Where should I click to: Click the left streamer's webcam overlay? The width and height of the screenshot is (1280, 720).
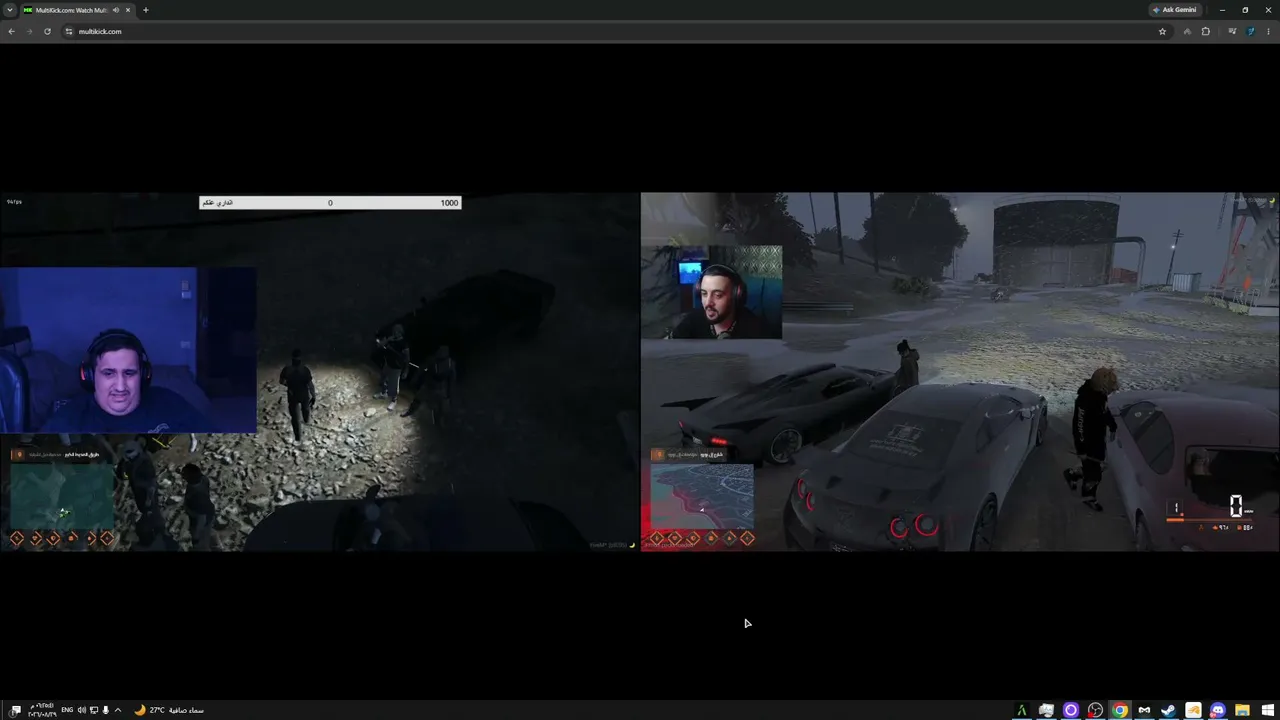point(128,350)
